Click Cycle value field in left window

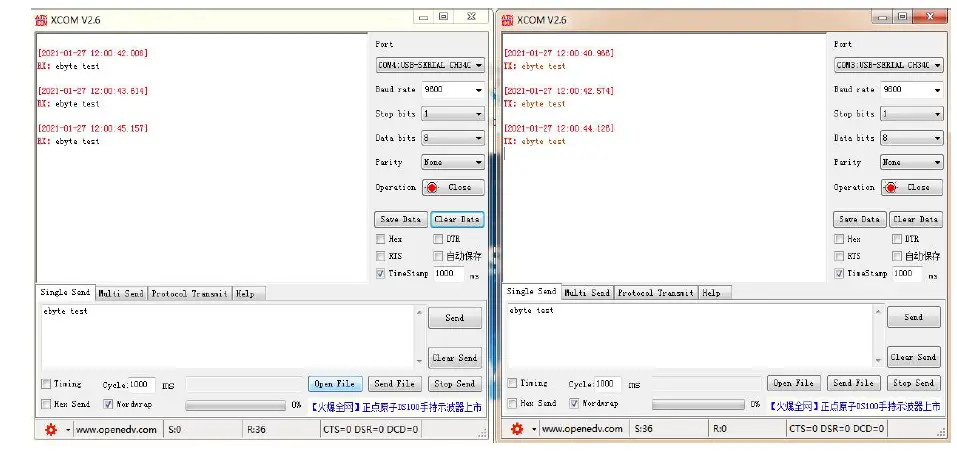142,385
